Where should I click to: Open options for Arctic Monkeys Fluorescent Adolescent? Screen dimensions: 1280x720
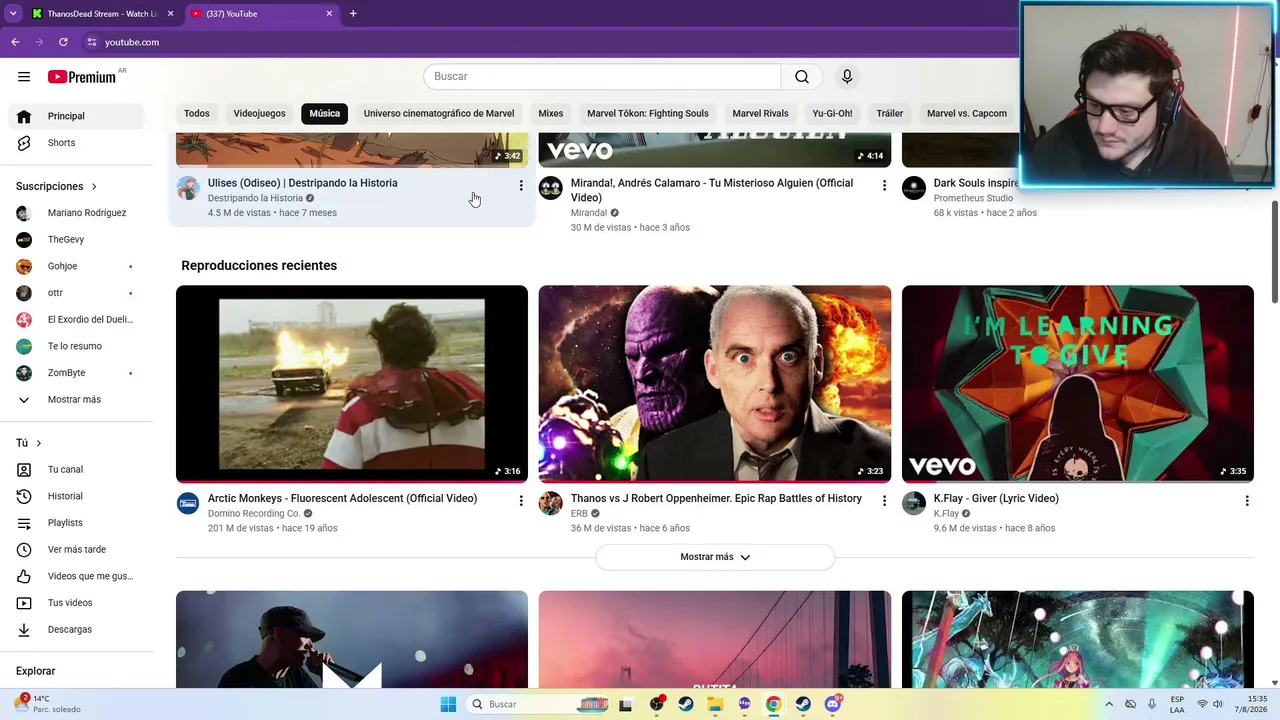click(521, 501)
